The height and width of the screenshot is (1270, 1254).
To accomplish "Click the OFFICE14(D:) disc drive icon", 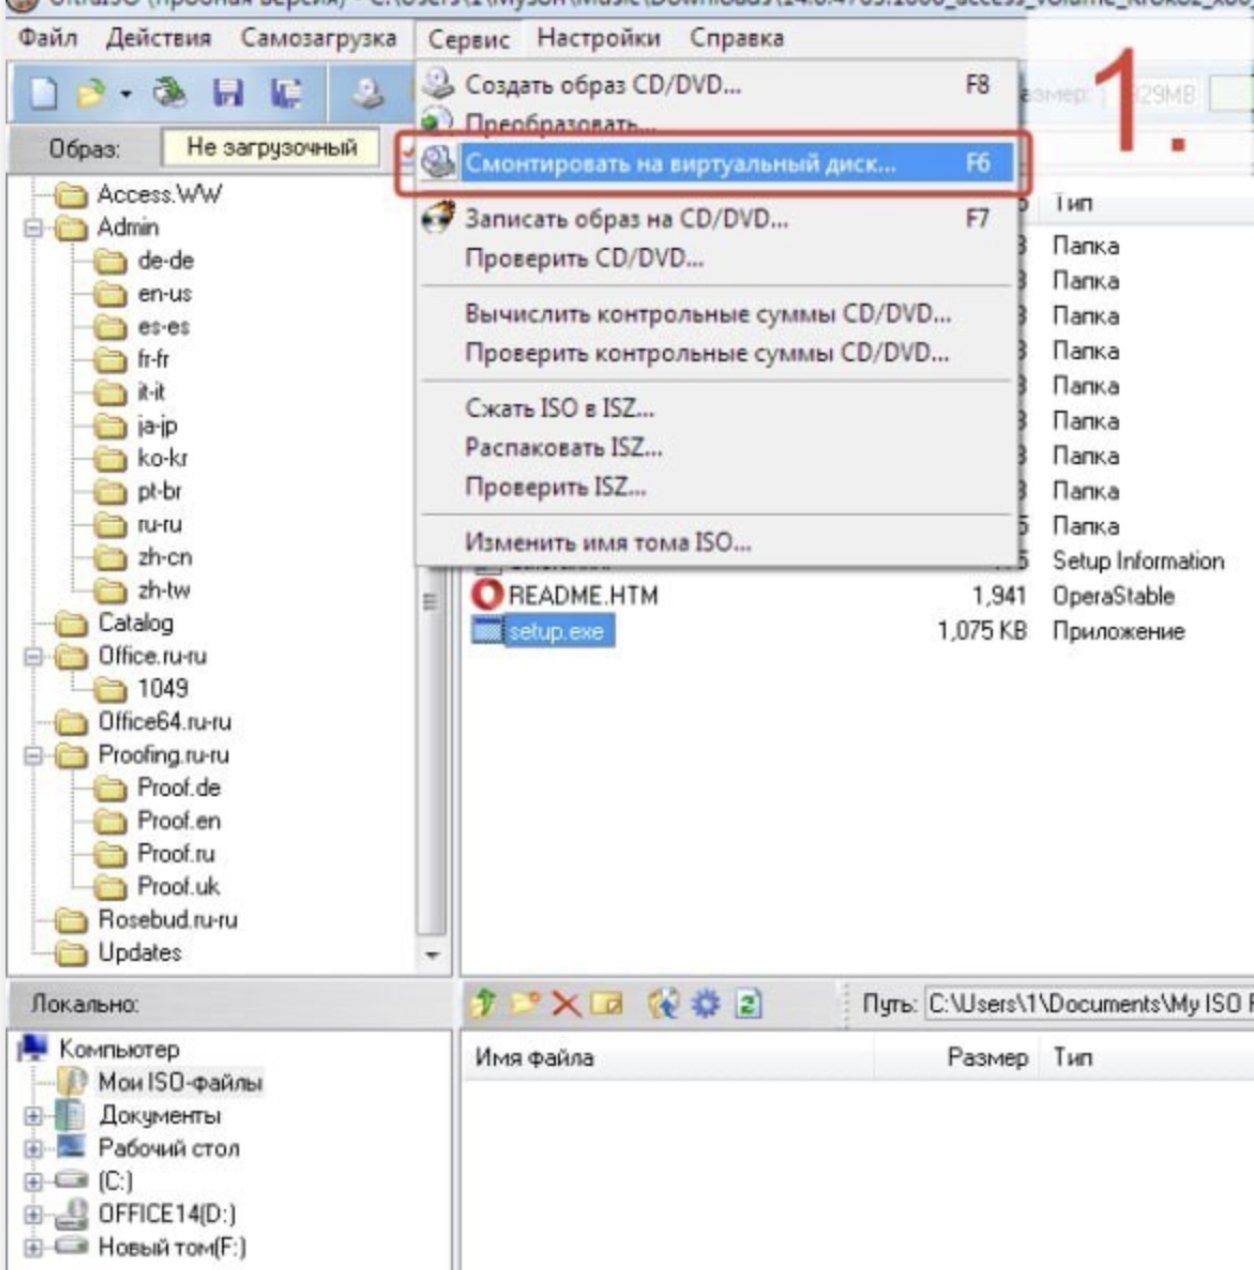I will 72,1213.
